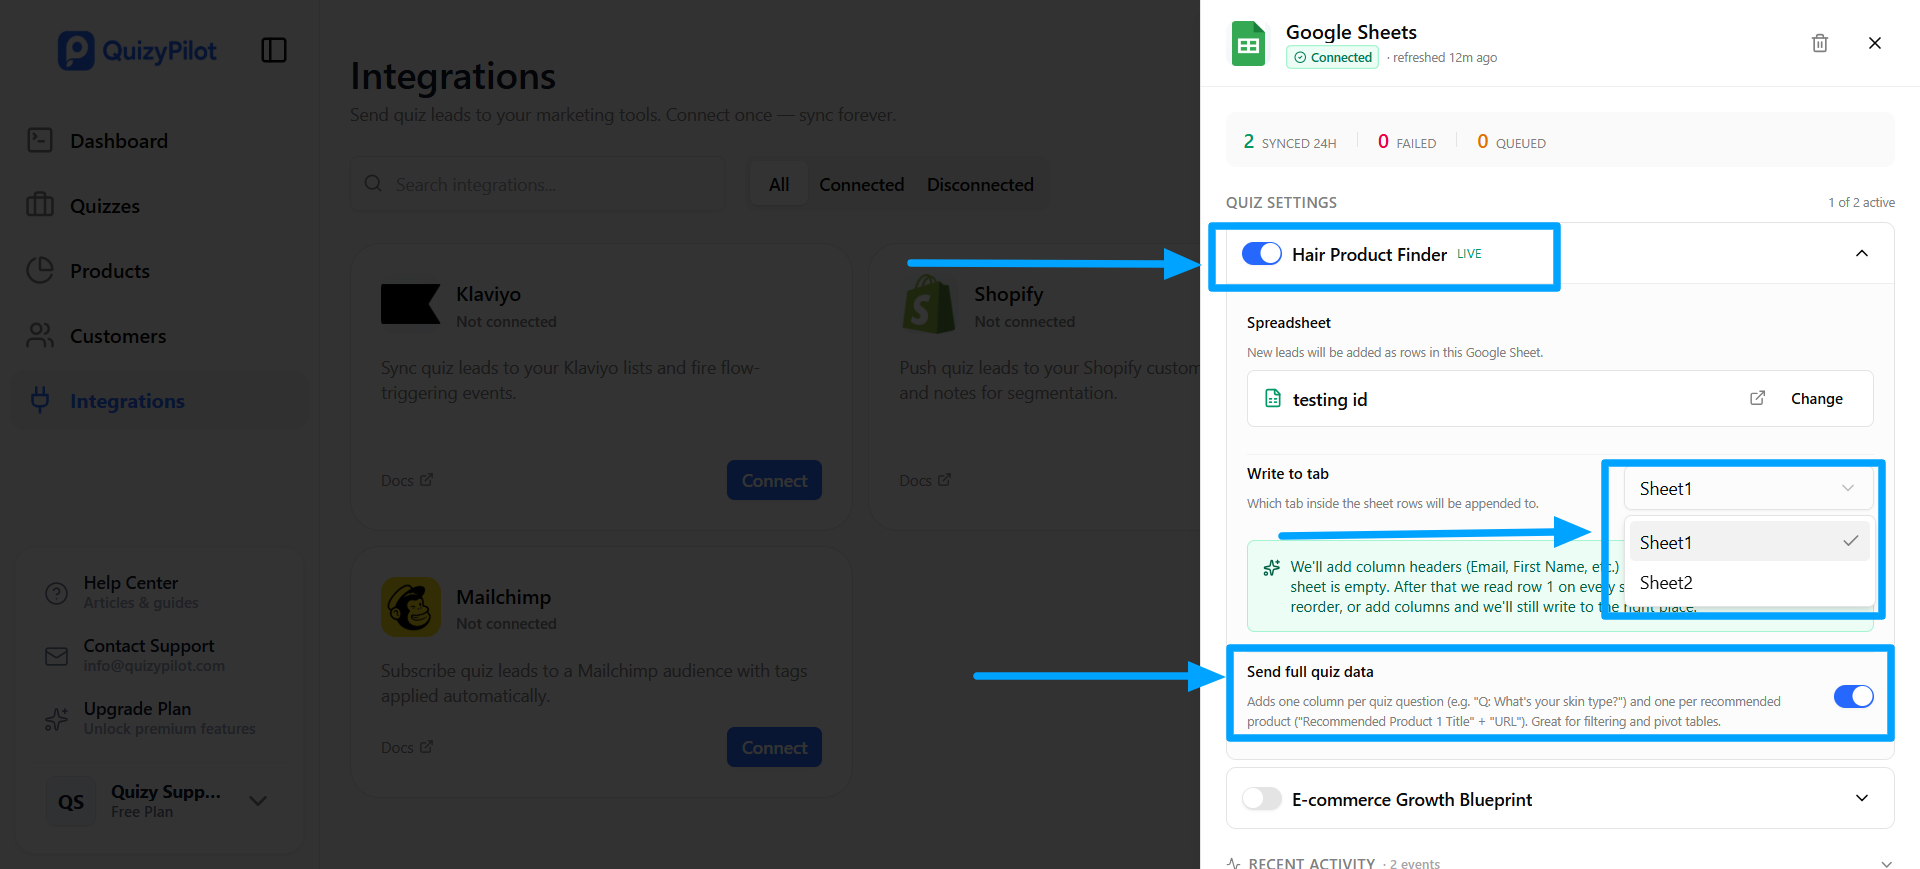Screen dimensions: 1920x869
Task: Disable the Hair Product Finder toggle
Action: (x=1262, y=254)
